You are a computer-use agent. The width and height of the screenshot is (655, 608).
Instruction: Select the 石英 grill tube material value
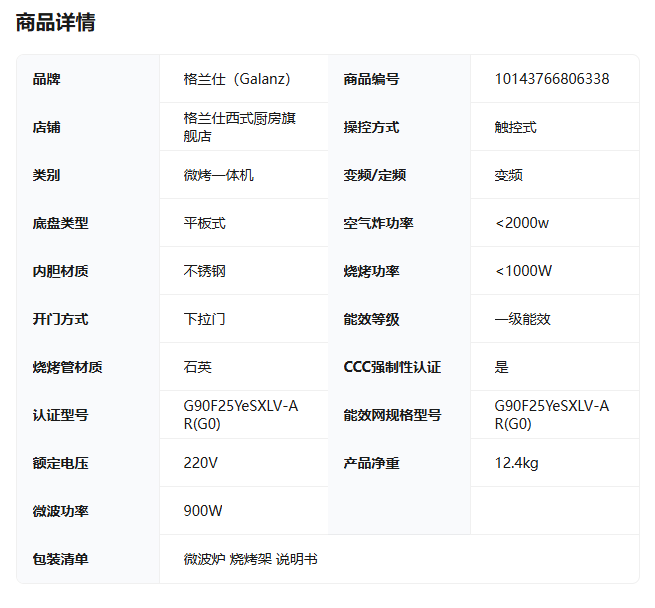[197, 367]
